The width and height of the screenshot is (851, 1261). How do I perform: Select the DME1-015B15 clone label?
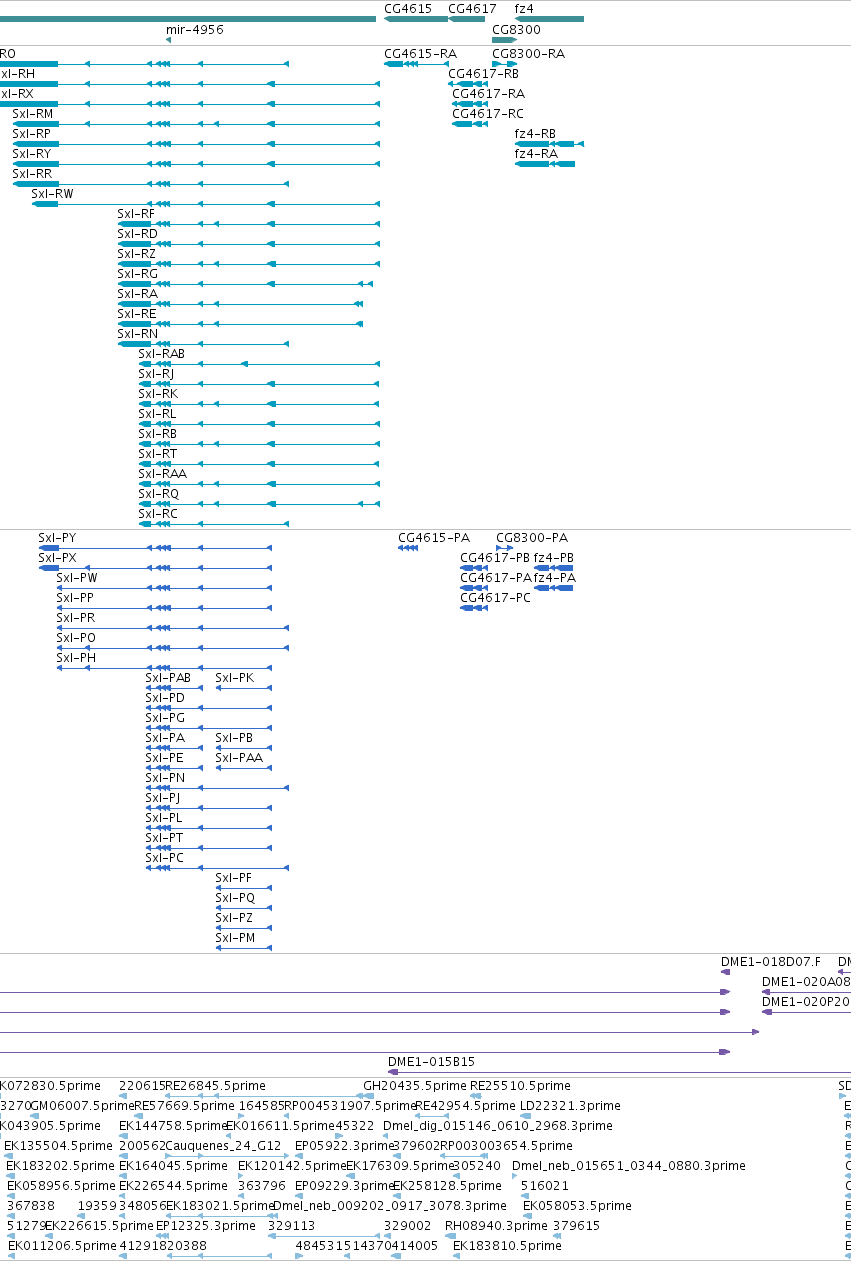tap(431, 1062)
